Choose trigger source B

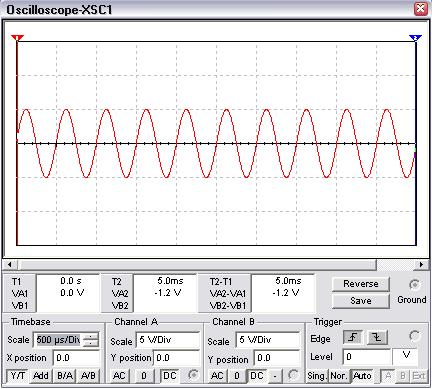403,376
